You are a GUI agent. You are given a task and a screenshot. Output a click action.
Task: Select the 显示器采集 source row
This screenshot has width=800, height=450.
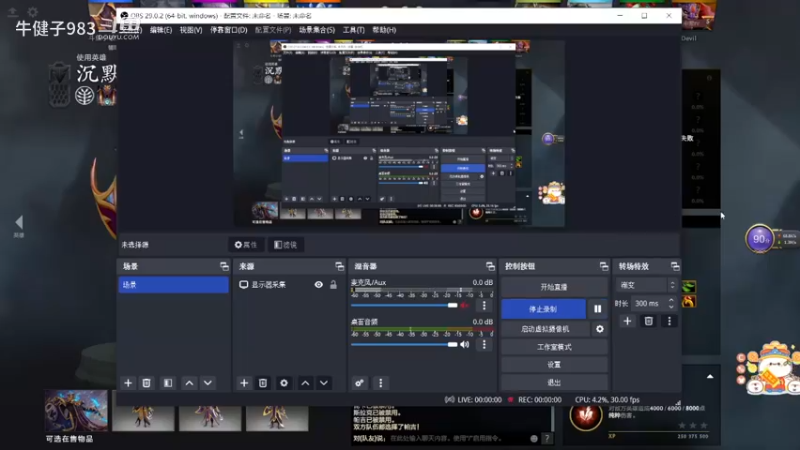pos(289,285)
